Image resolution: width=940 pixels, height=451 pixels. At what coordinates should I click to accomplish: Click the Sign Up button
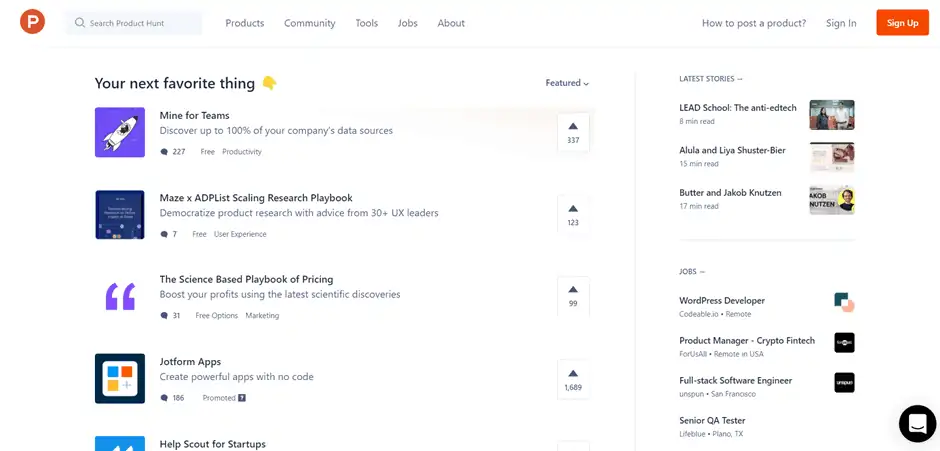point(902,23)
